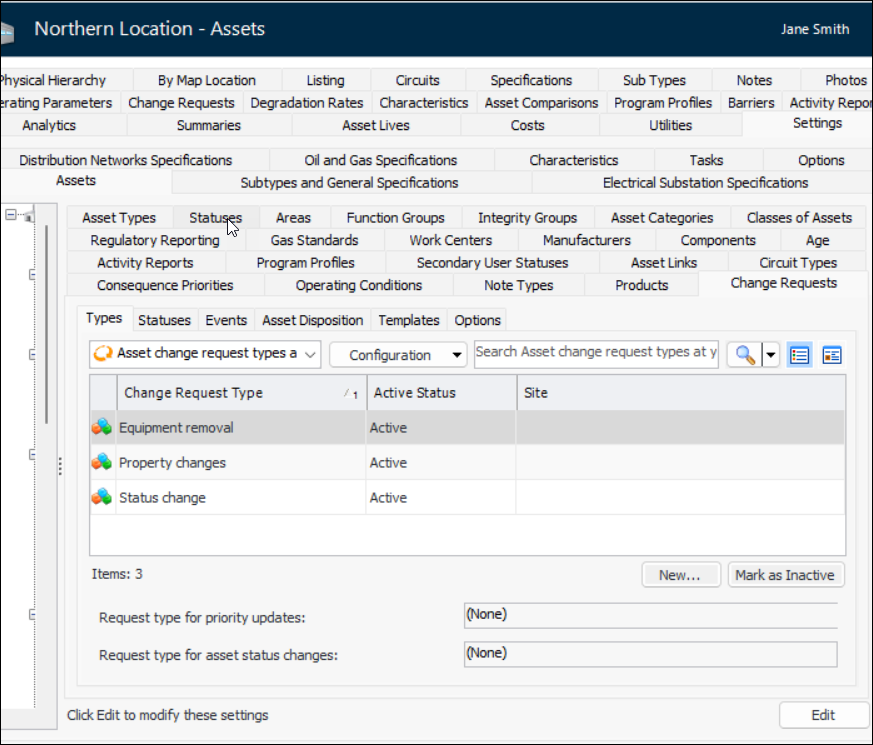Screen dimensions: 873x745
Task: Click the New... button
Action: click(681, 575)
